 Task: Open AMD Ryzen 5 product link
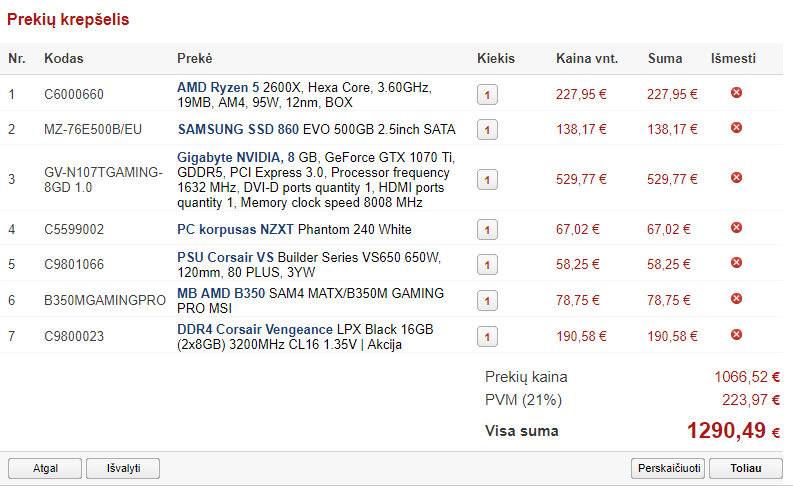218,87
